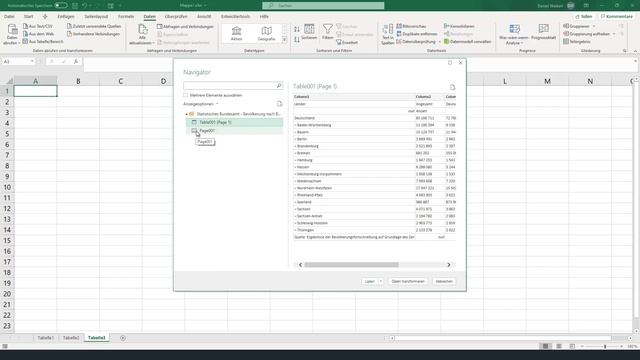This screenshot has width=640, height=360.
Task: Click the Daten transformieren button
Action: coord(408,281)
